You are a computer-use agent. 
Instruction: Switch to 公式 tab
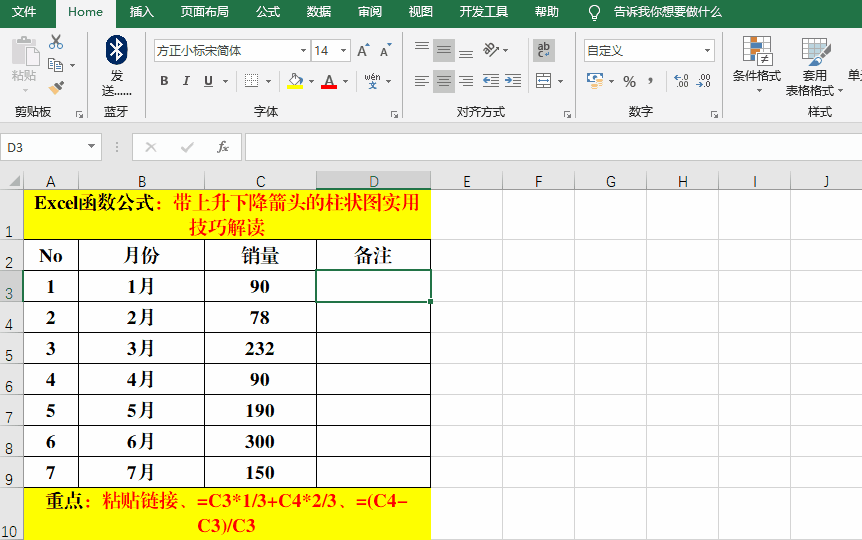(268, 12)
